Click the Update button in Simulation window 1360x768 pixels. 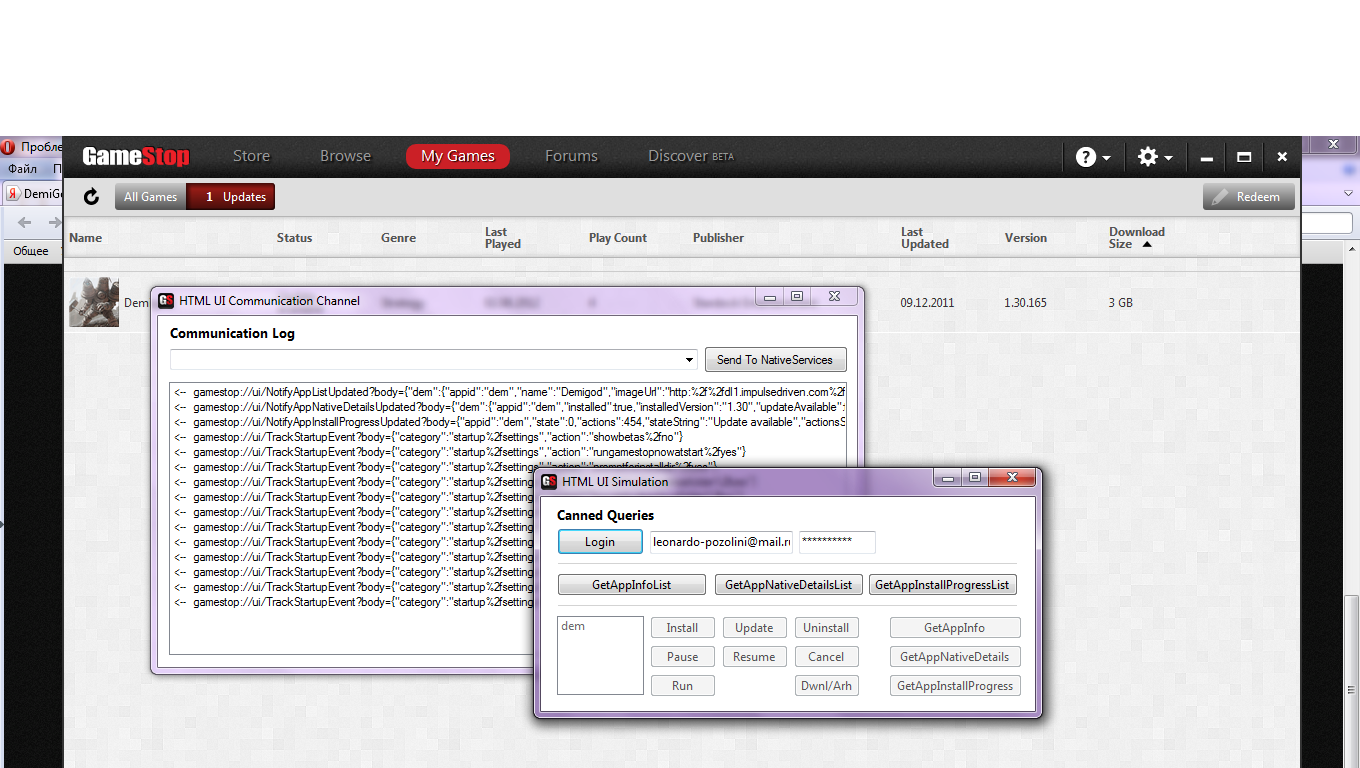pos(754,628)
